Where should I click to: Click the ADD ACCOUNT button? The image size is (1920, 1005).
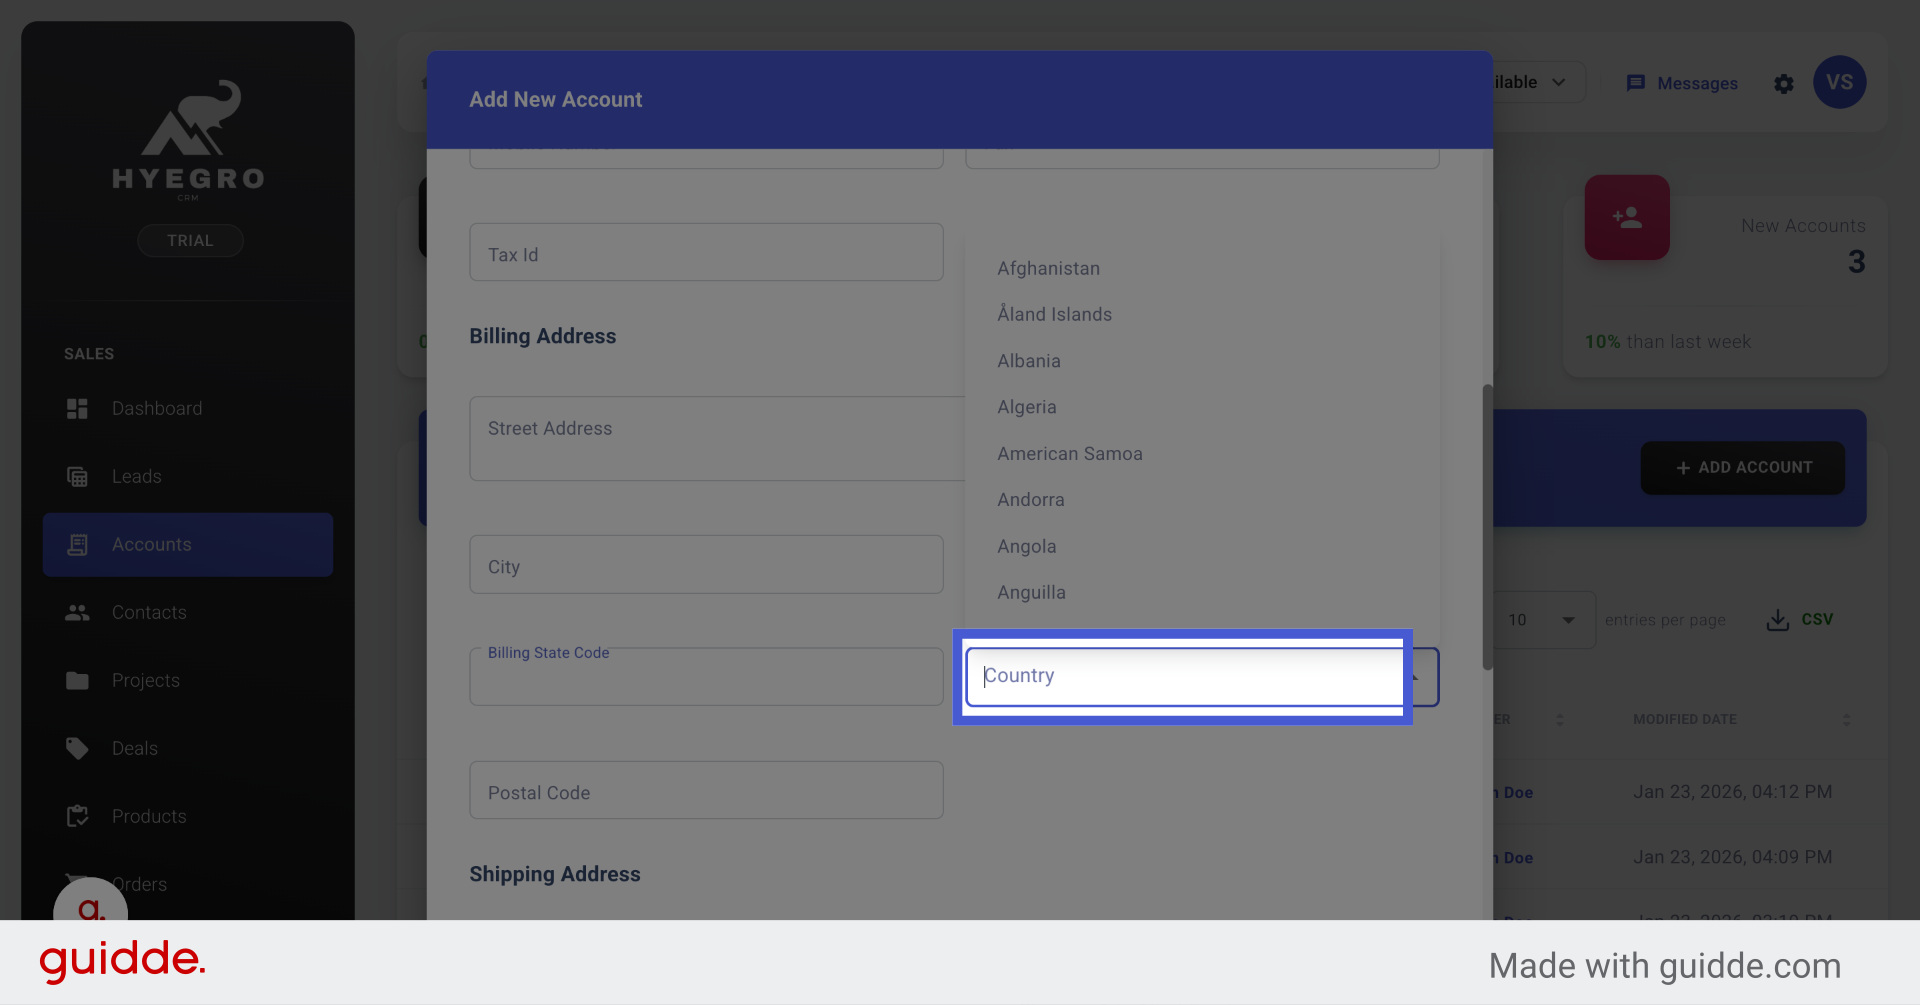pyautogui.click(x=1742, y=467)
